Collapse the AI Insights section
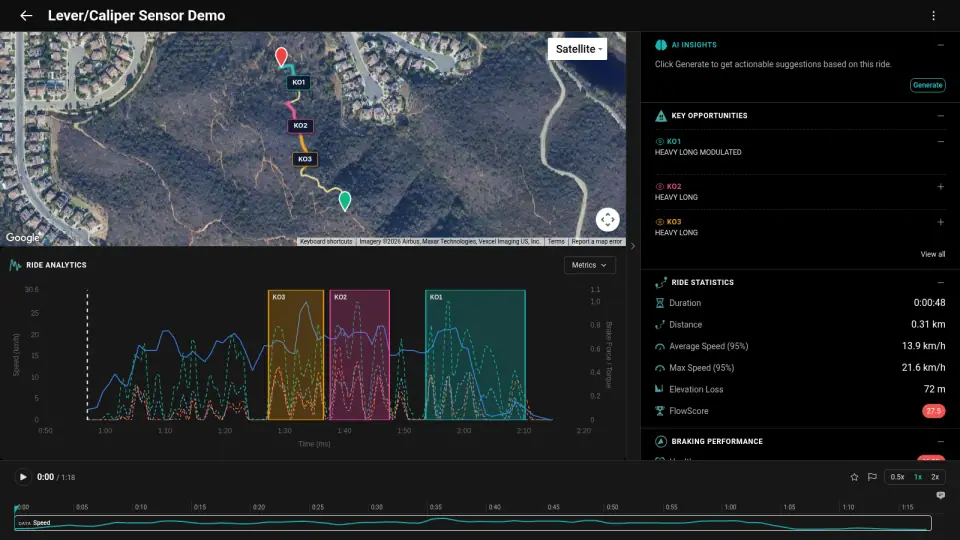This screenshot has width=960, height=540. click(940, 45)
